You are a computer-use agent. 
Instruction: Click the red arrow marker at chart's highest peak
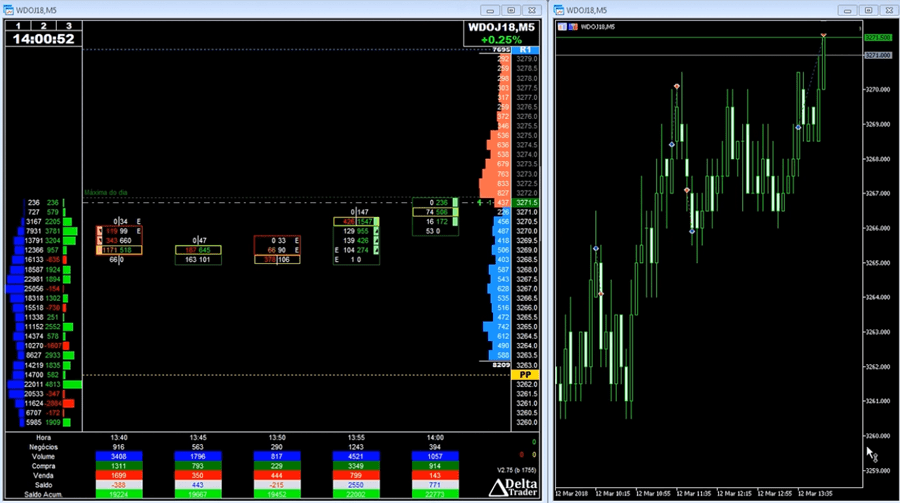click(x=823, y=36)
